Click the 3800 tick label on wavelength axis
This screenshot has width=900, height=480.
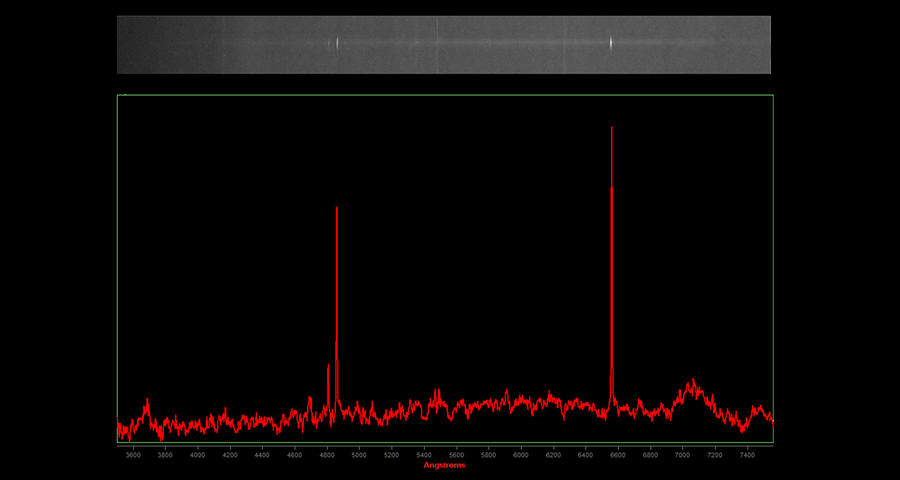pos(165,454)
